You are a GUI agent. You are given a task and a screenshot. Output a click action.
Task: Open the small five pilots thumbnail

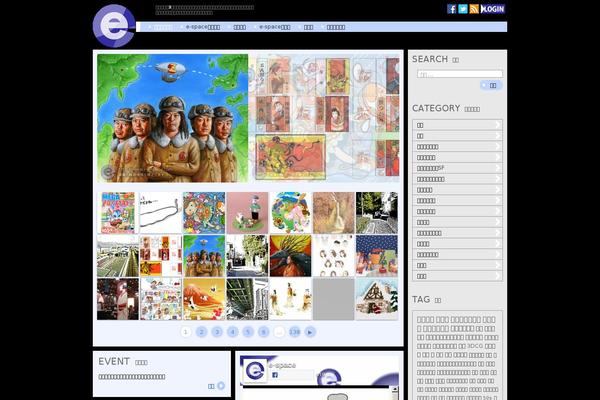pos(204,256)
